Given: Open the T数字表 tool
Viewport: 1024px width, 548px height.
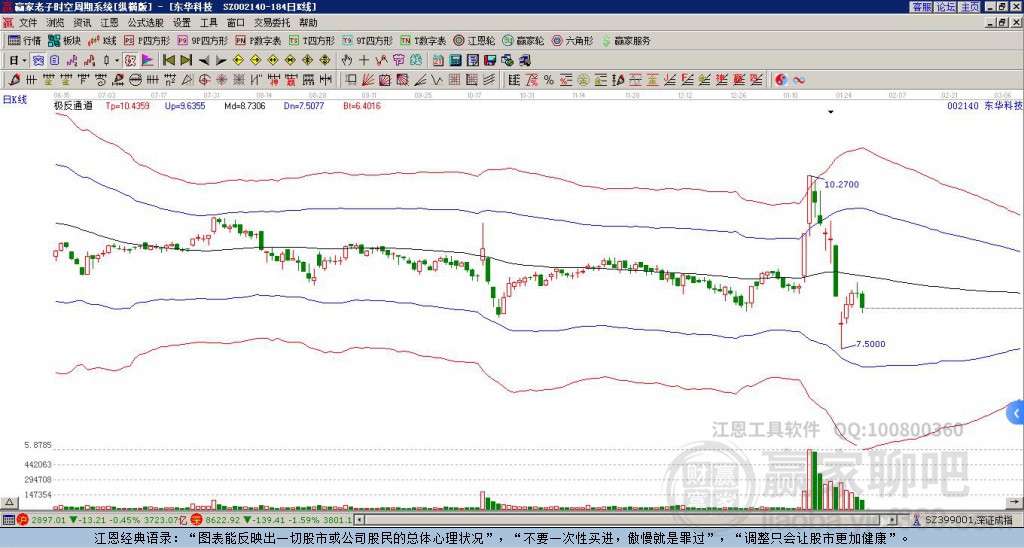Looking at the screenshot, I should [x=423, y=40].
